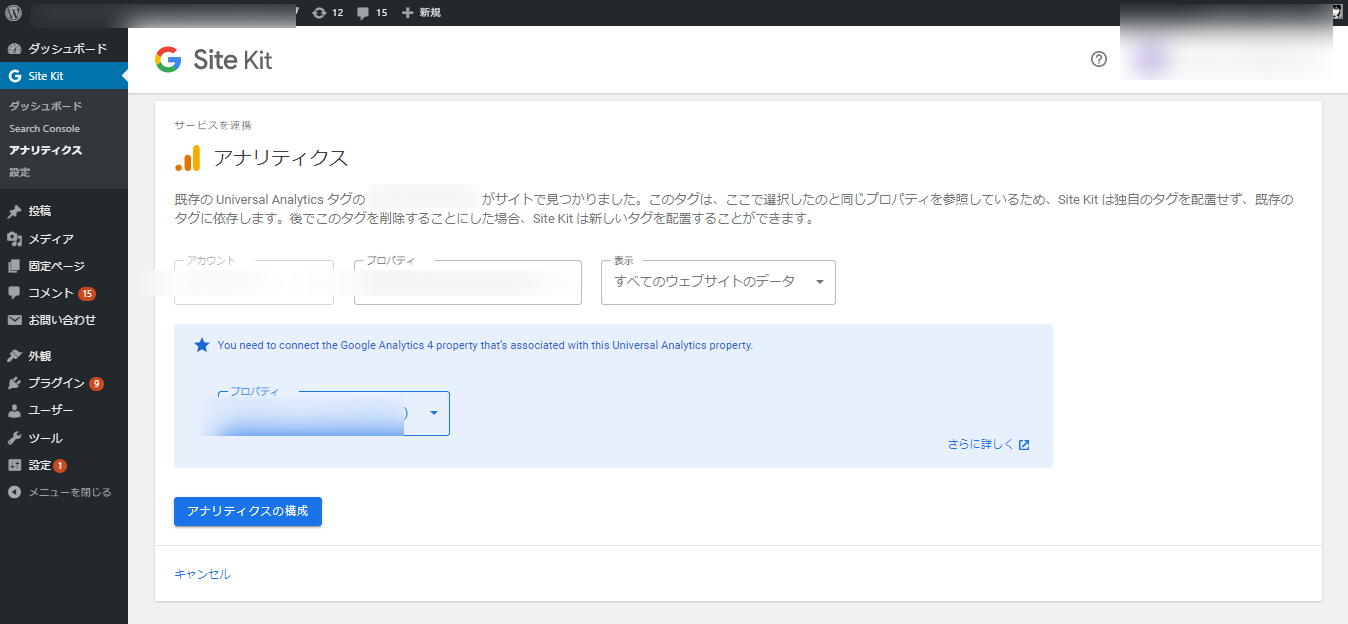Collapse sidebar with メニューを閉じる
The image size is (1348, 624).
(x=64, y=492)
